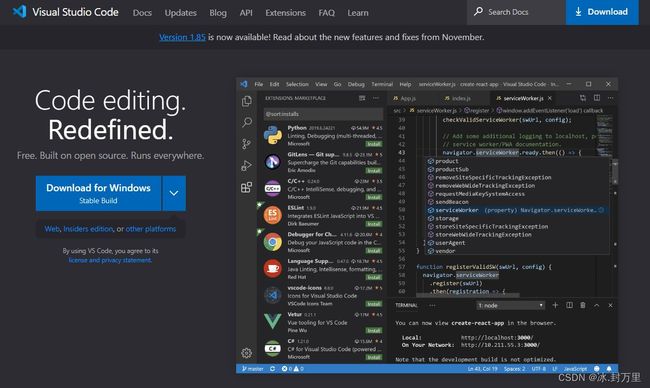Click the Visual Studio Code logo
This screenshot has width=650, height=388.
click(19, 12)
